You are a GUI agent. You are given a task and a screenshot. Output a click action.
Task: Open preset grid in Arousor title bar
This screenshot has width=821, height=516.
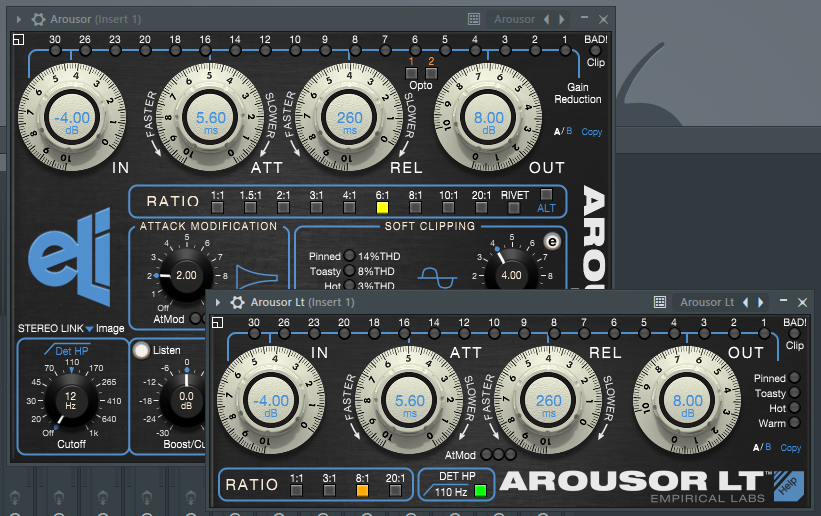[x=474, y=19]
